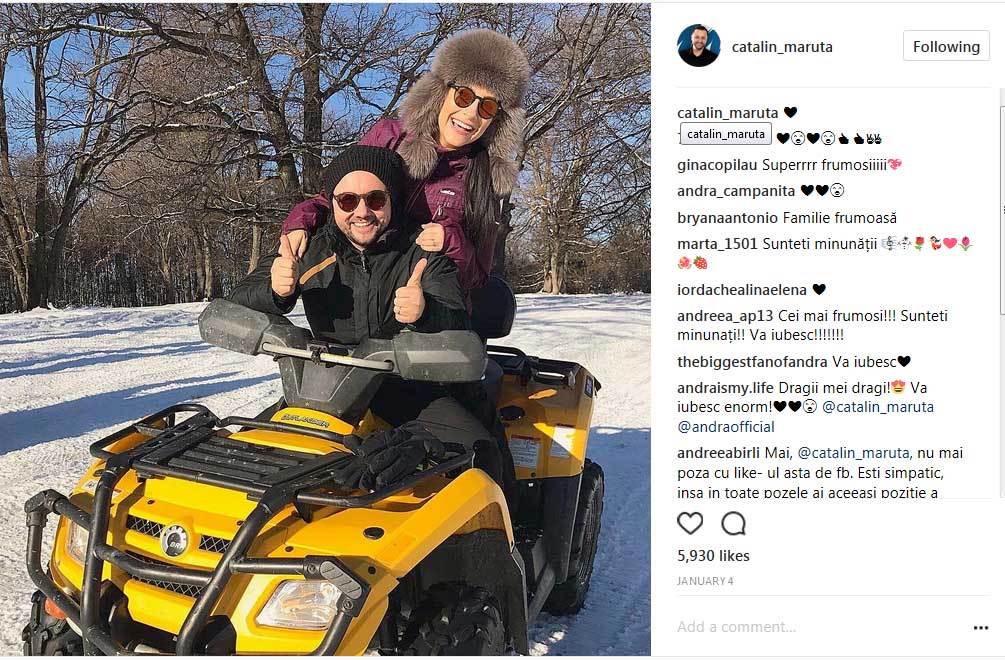Toggle the Following button
This screenshot has width=1005, height=660.
946,46
